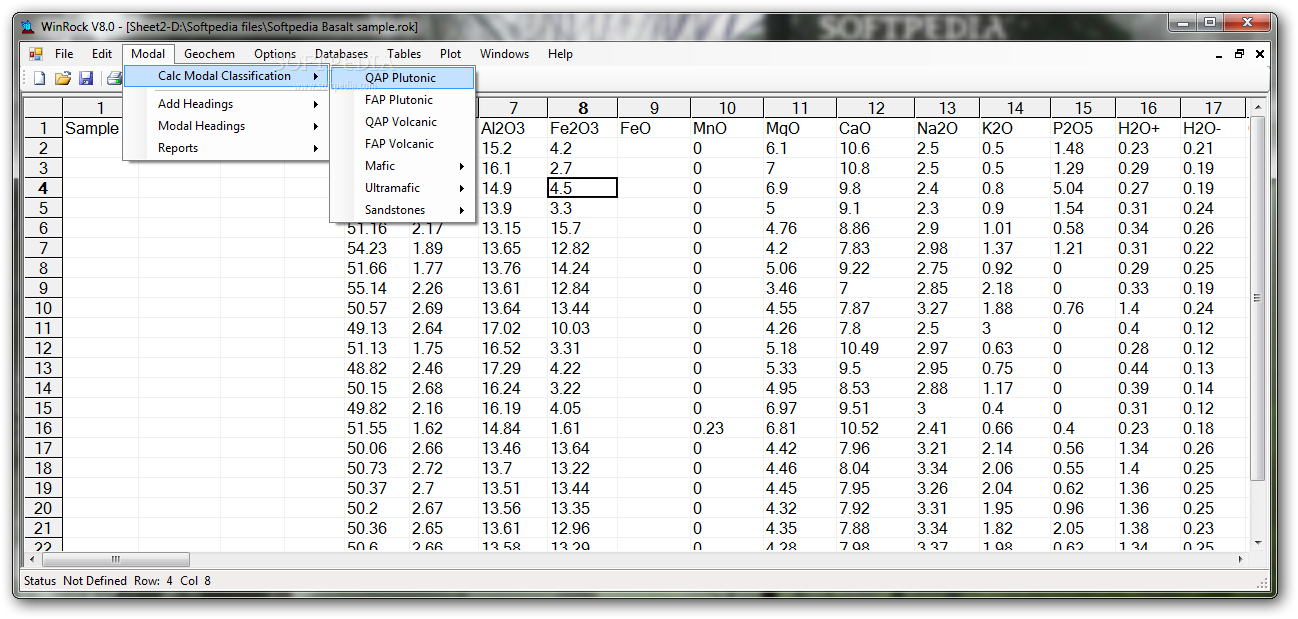
Task: Click the Status Not Defined status text
Action: 76,581
